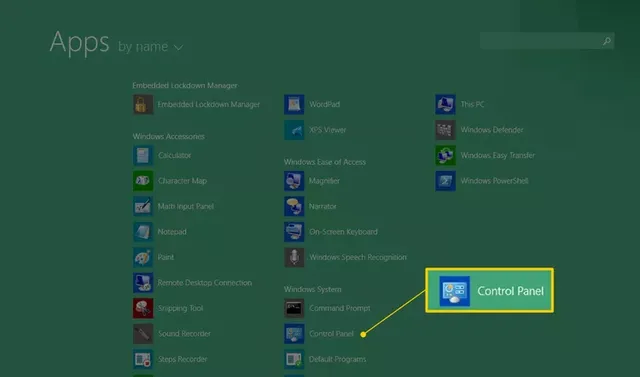Select the Embedded Lockdown Manager group header
Screen dimensions: 640x377
[x=185, y=85]
